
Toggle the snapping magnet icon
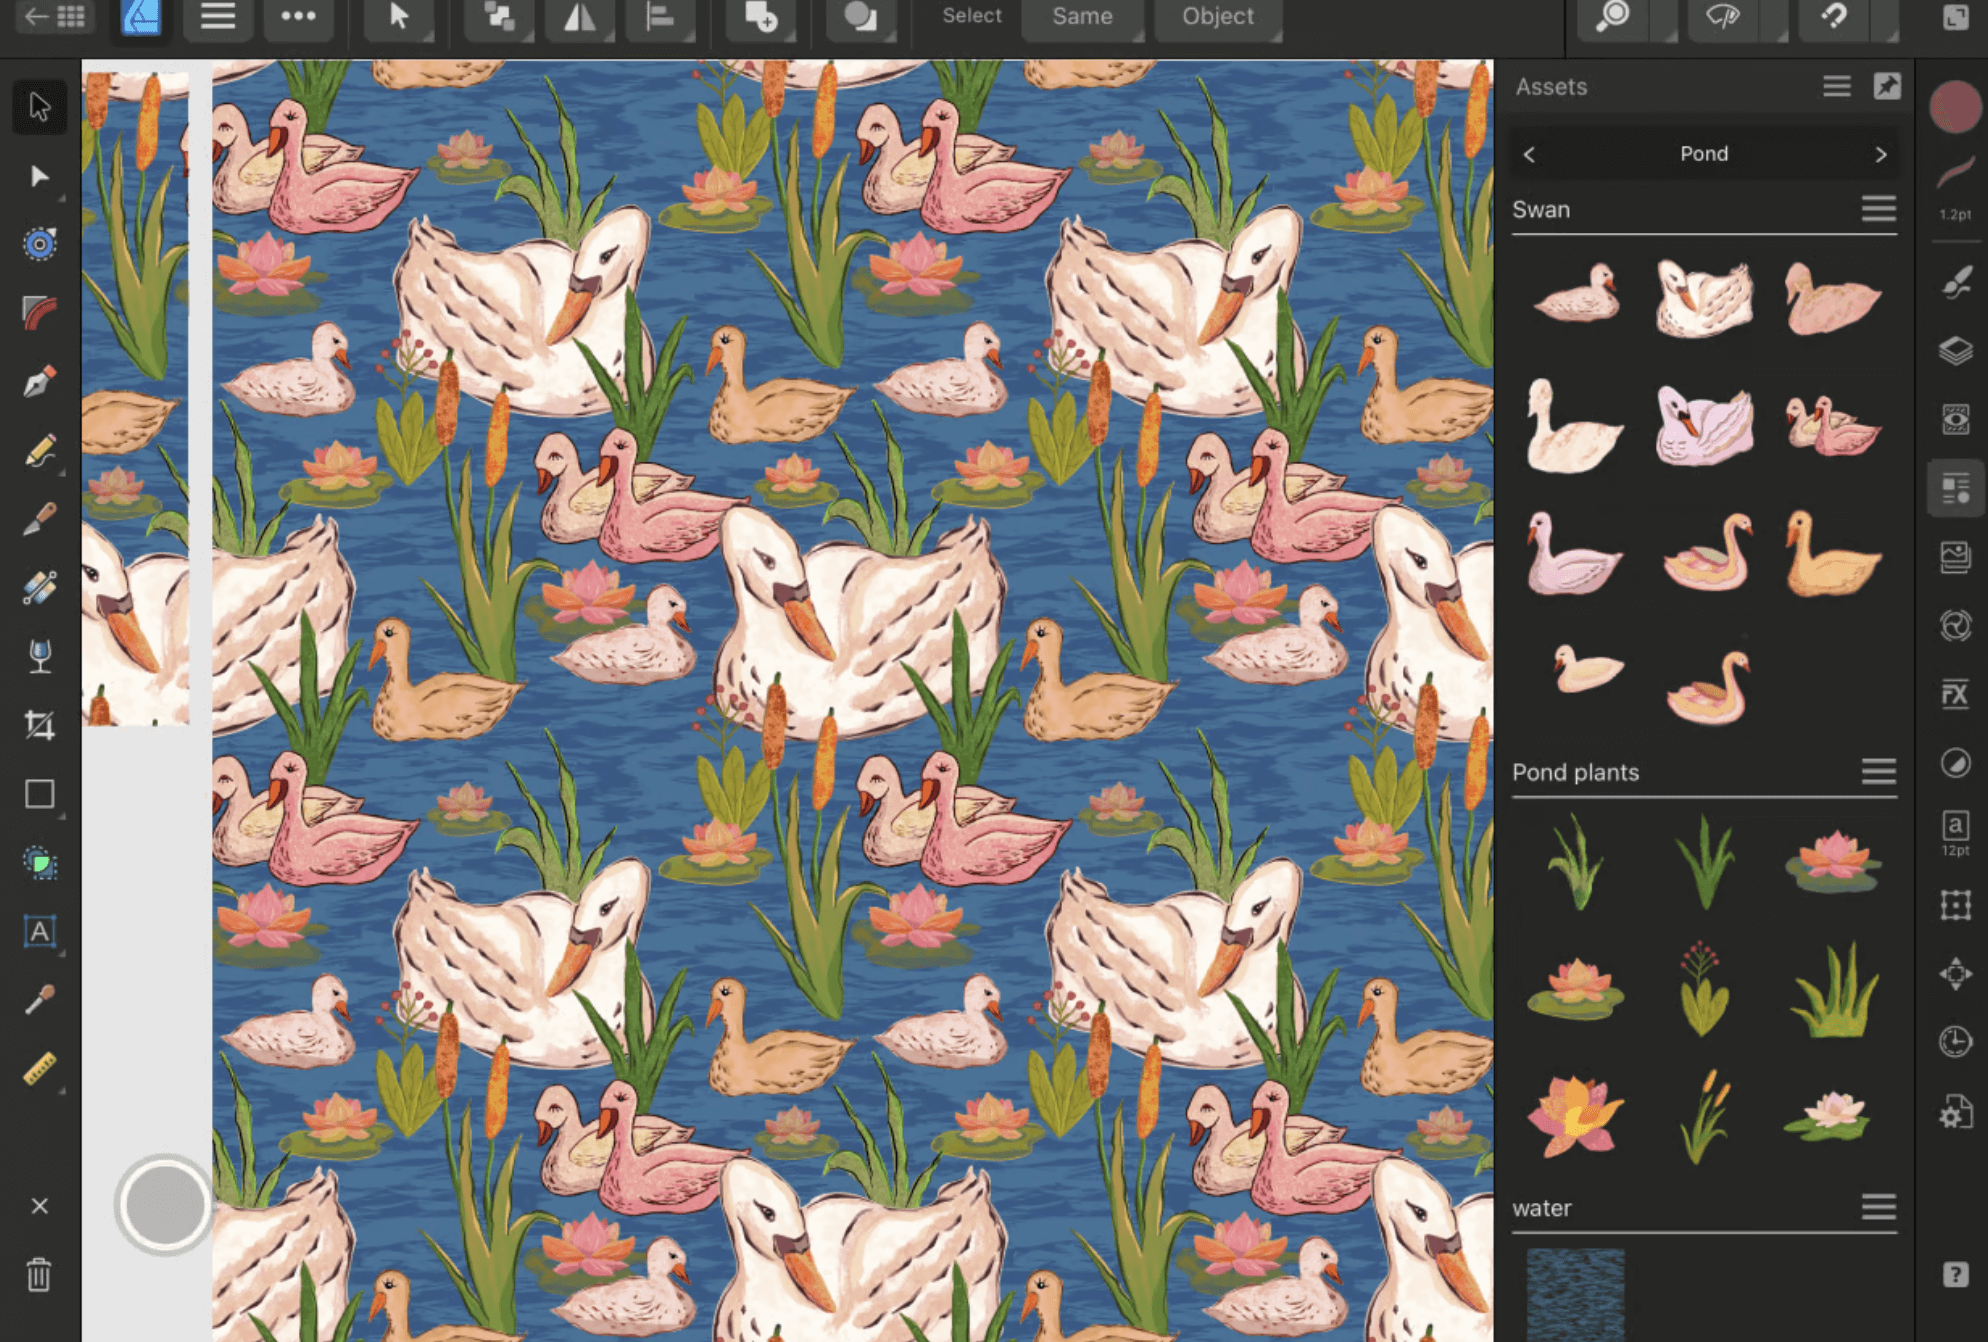click(x=1833, y=17)
